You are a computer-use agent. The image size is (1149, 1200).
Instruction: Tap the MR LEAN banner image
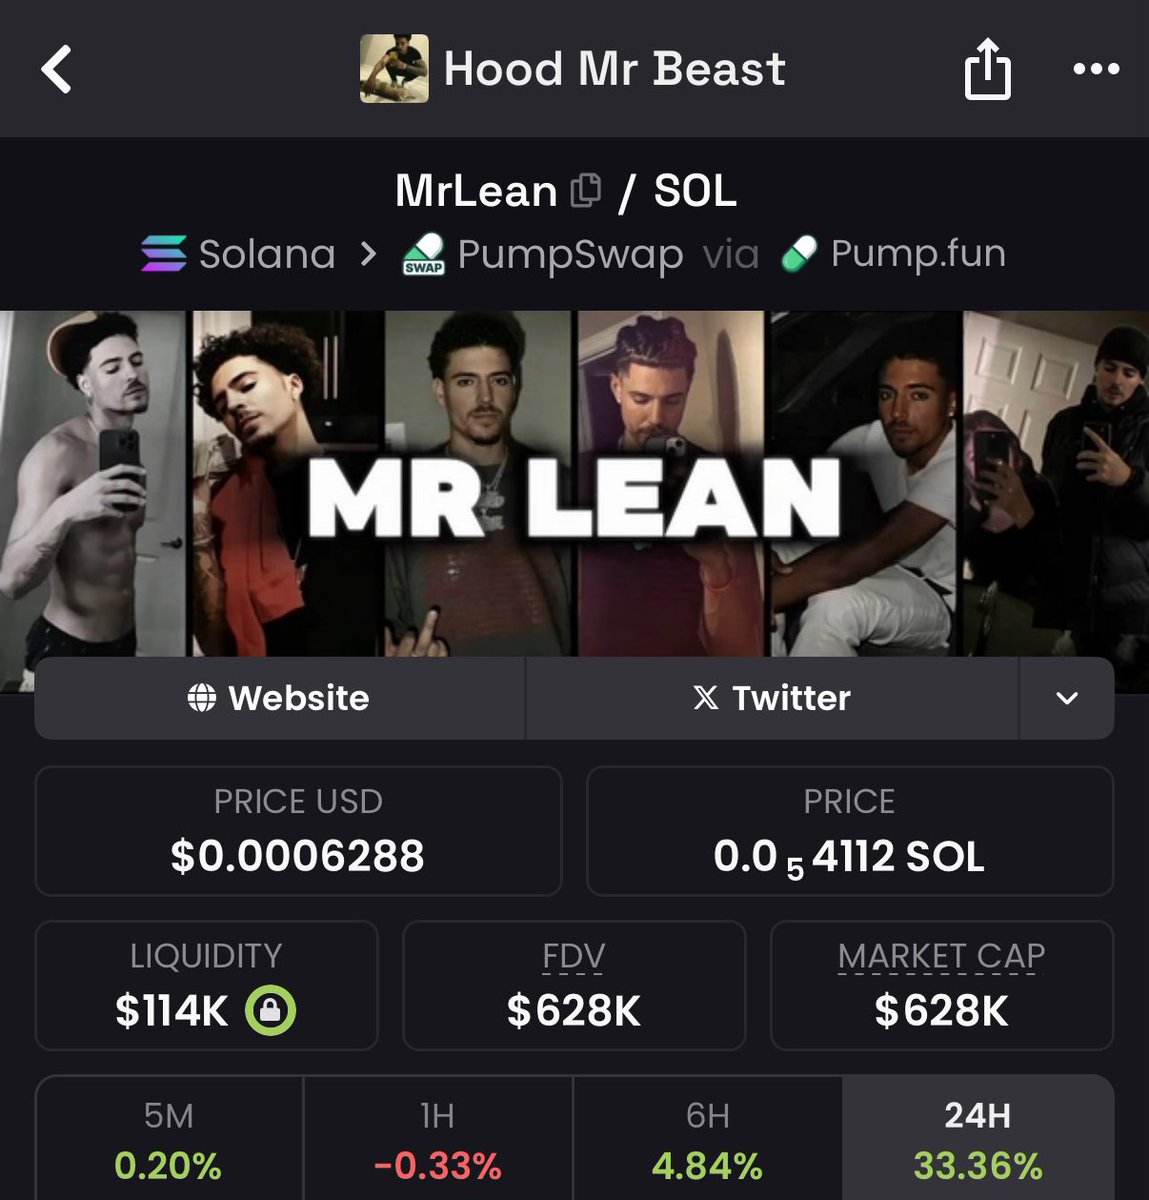point(574,484)
